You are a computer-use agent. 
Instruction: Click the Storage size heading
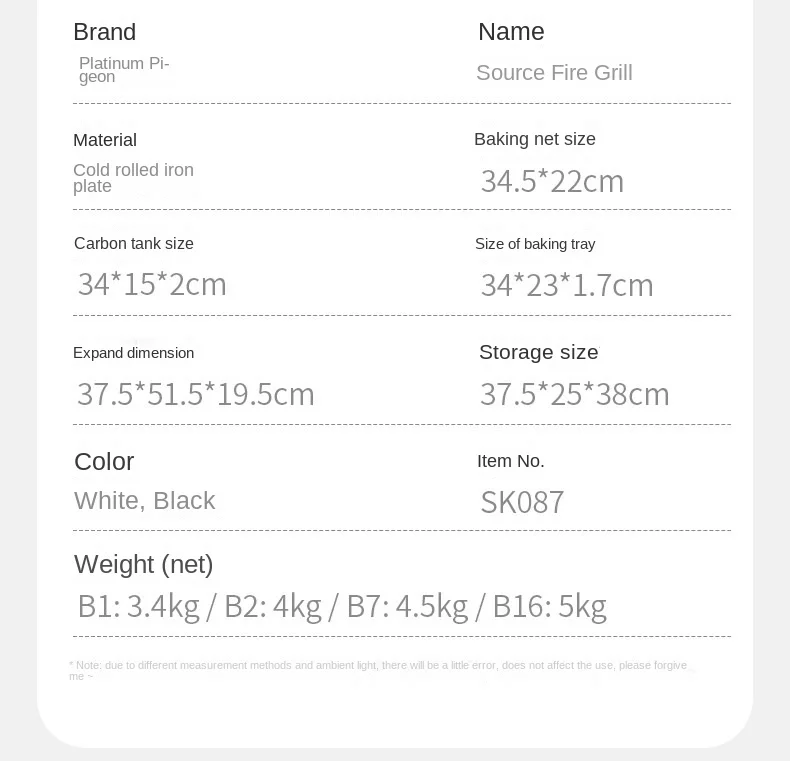[x=539, y=352]
